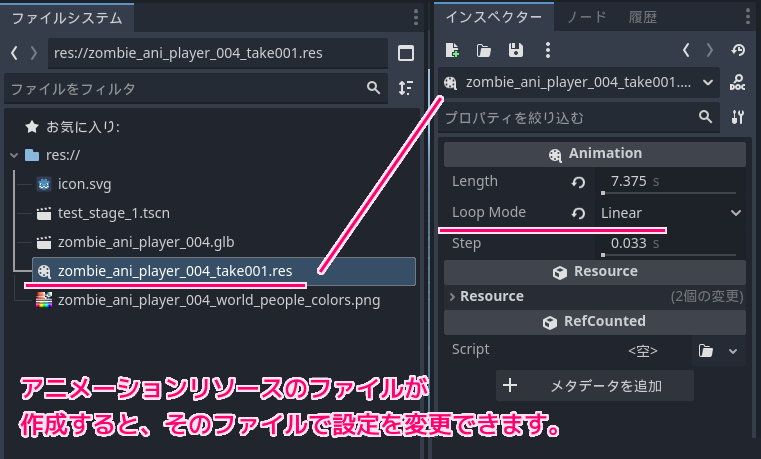Click the load resource folder icon
Screen dimensions: 761x459
click(x=484, y=50)
